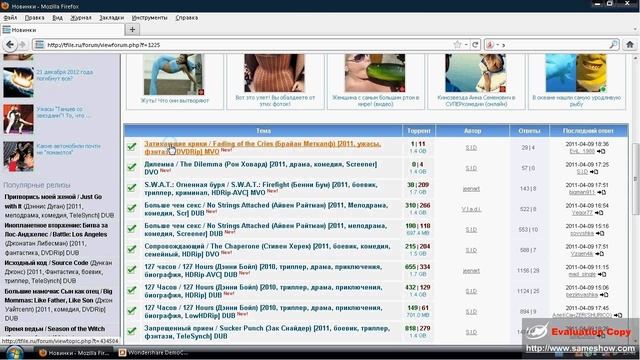Go forward with the browser forward arrow

tap(22, 44)
